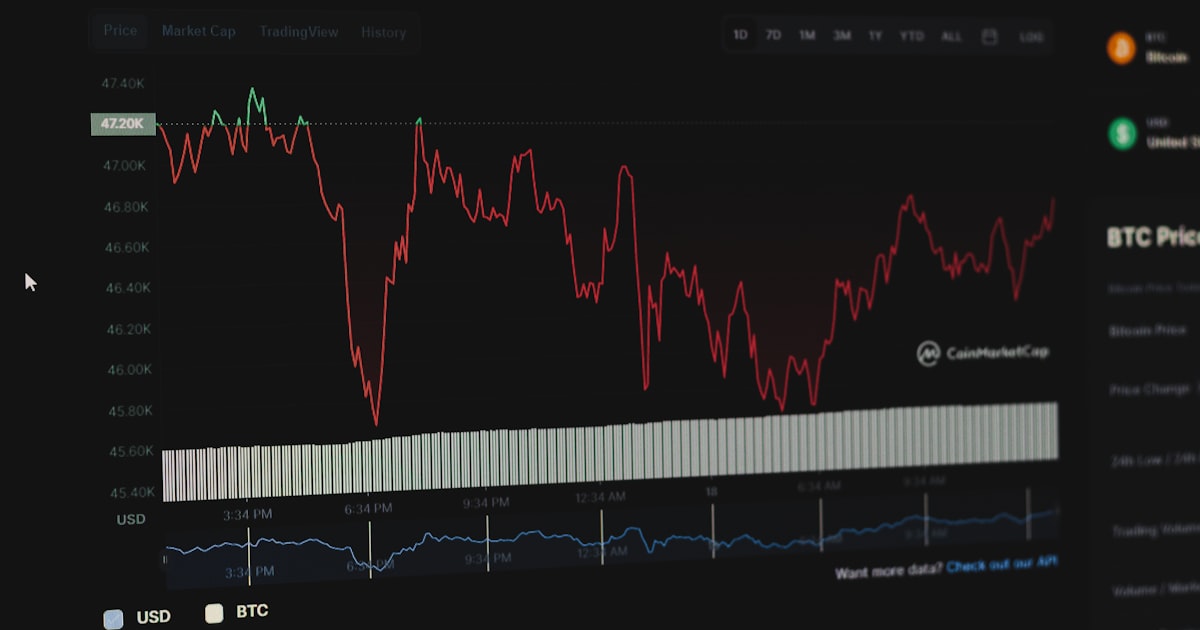
Task: Open the calendar date range picker
Action: (989, 36)
